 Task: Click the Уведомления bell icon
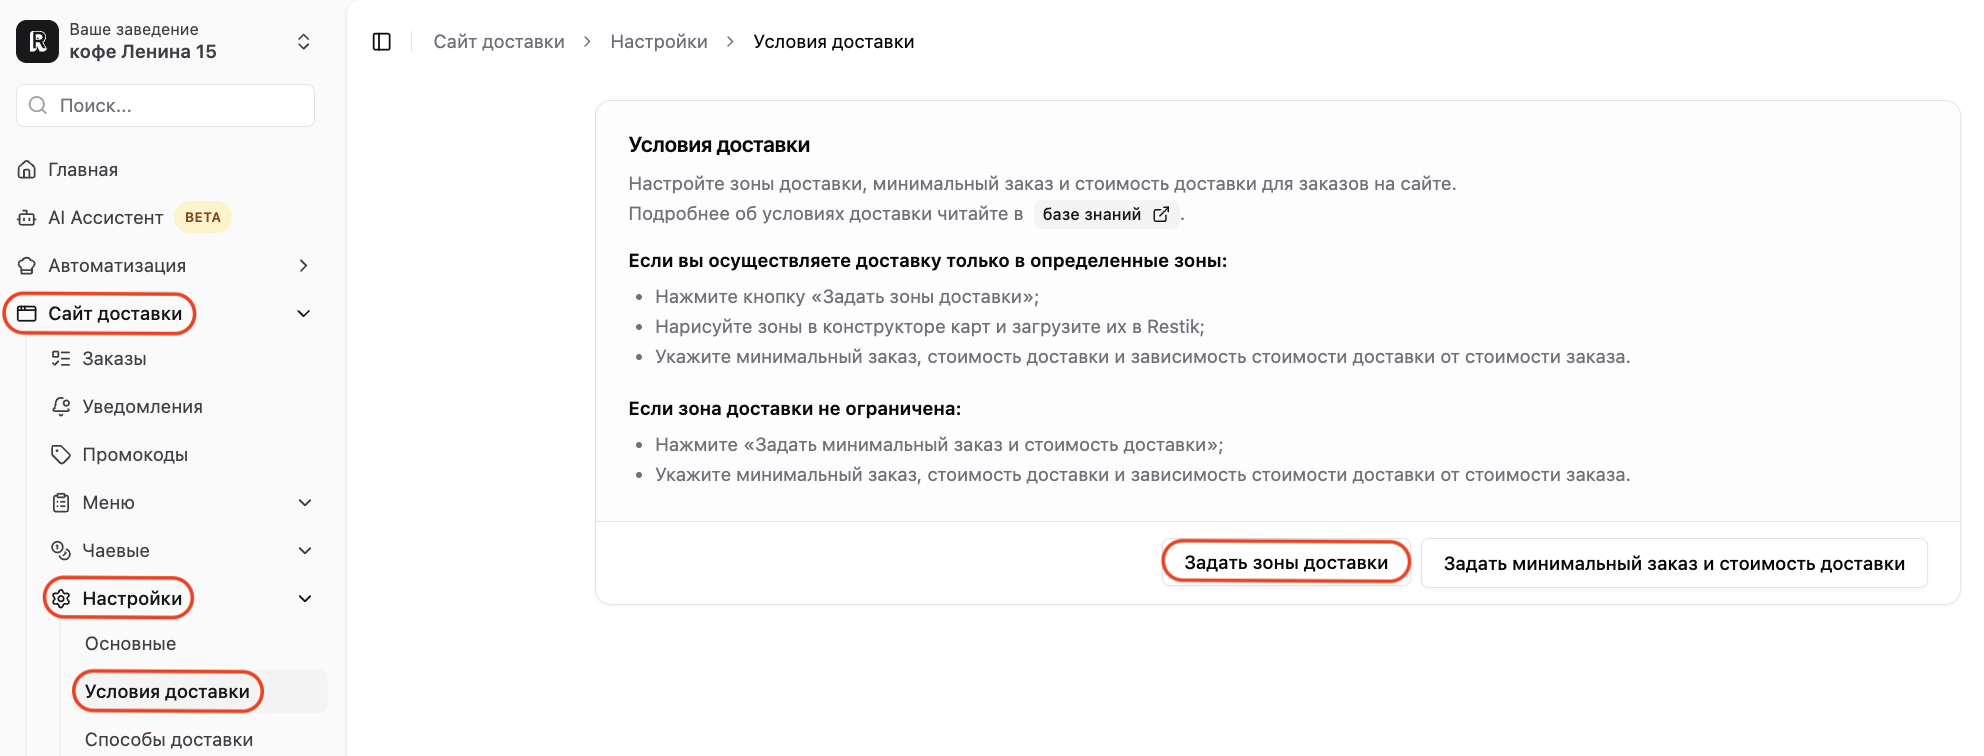(61, 406)
